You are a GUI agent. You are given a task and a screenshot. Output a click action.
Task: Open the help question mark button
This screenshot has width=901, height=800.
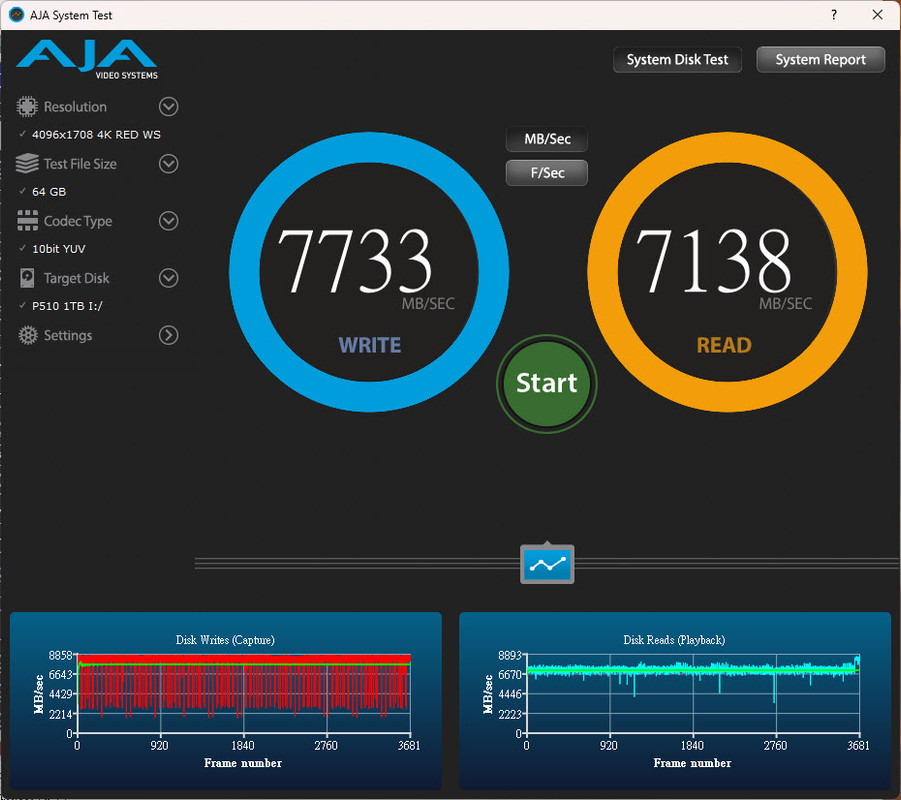tap(834, 15)
